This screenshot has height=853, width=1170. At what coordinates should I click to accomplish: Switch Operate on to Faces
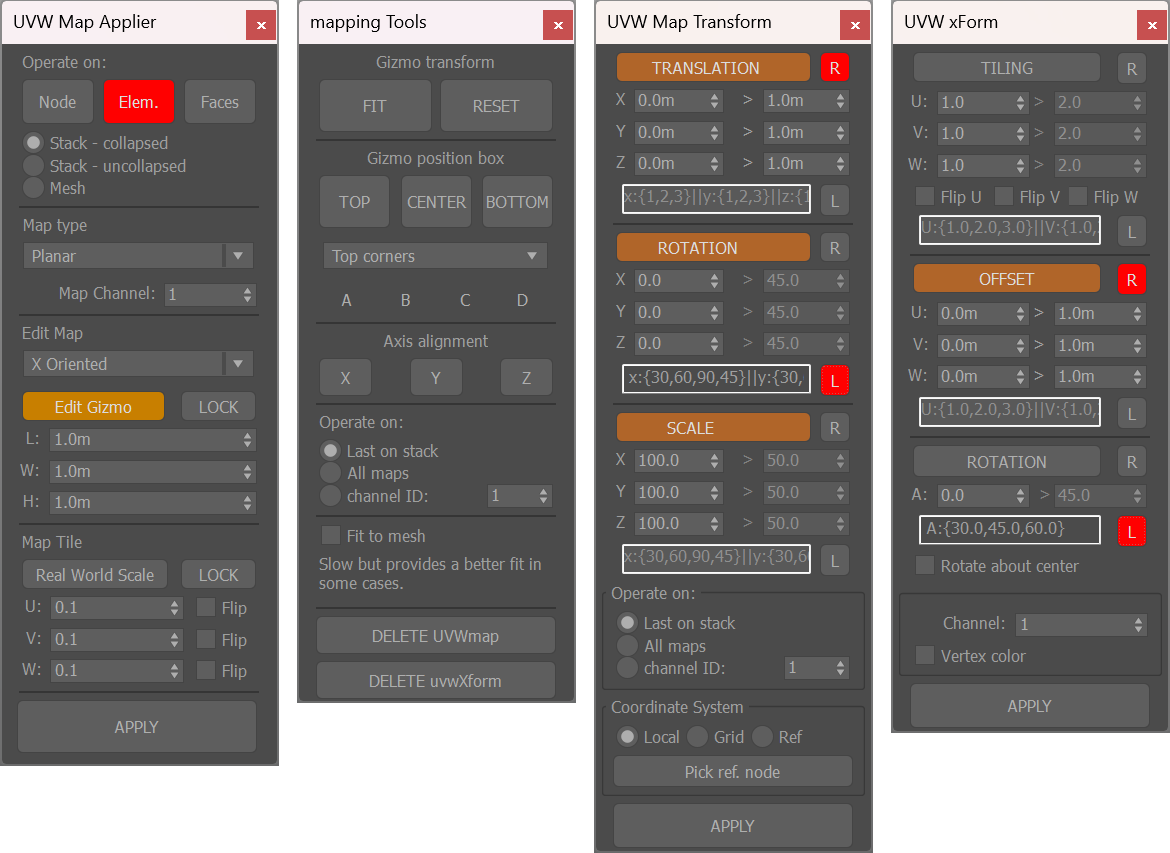[x=219, y=101]
